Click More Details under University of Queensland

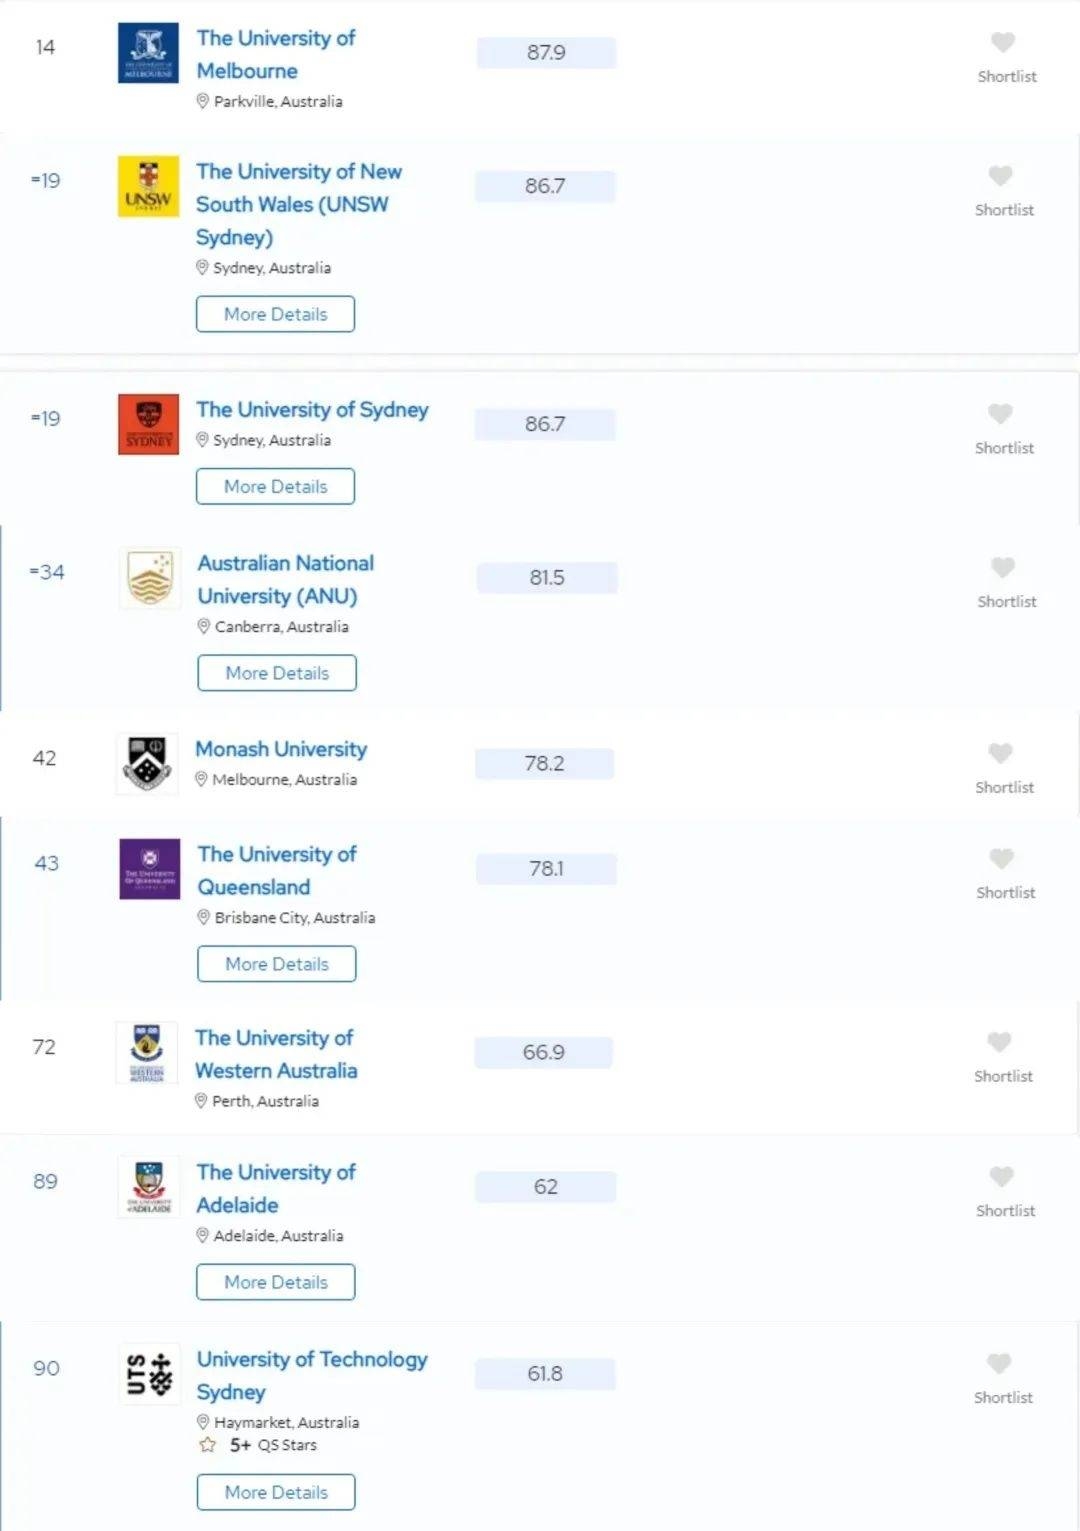point(277,964)
